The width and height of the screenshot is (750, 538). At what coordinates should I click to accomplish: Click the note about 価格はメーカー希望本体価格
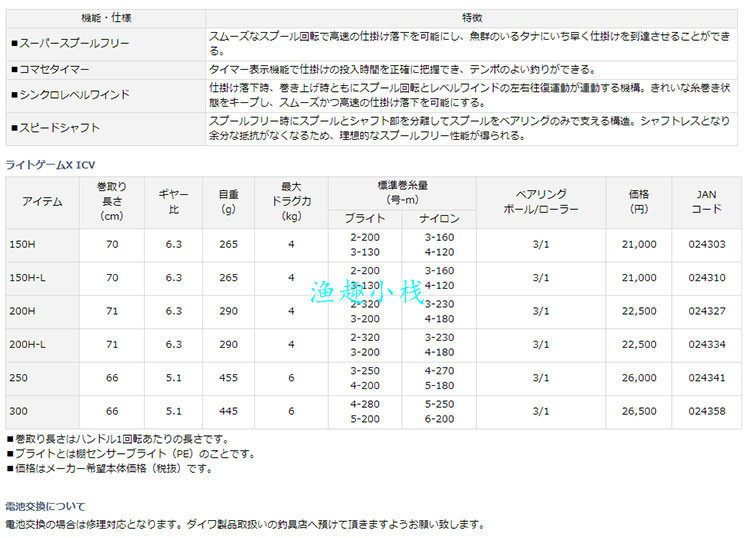click(x=110, y=469)
